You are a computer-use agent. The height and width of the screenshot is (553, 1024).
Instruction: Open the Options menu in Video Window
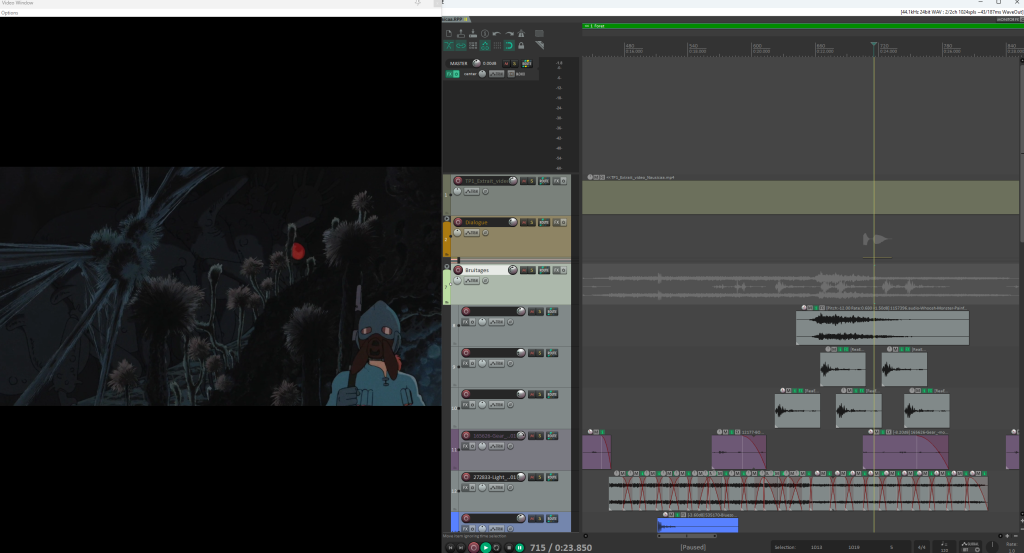pos(9,13)
